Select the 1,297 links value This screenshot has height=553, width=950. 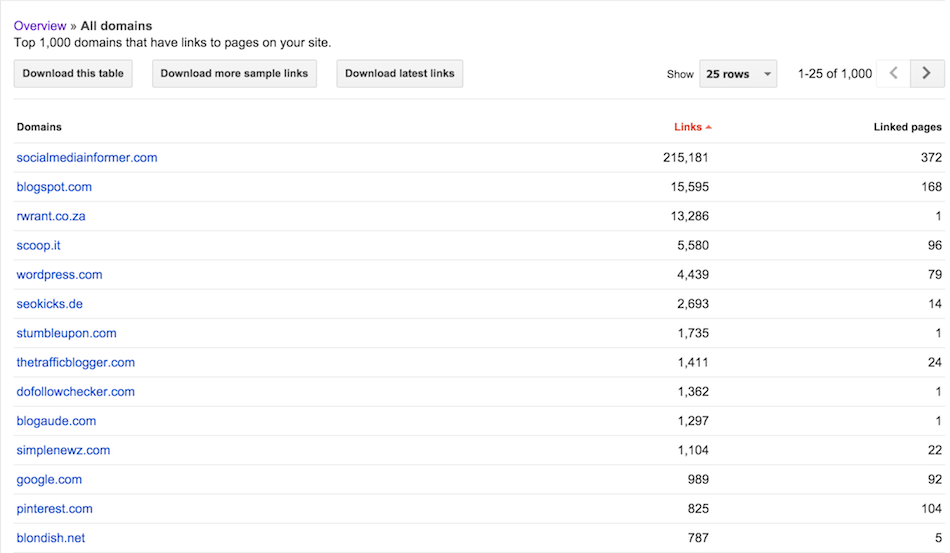coord(693,421)
